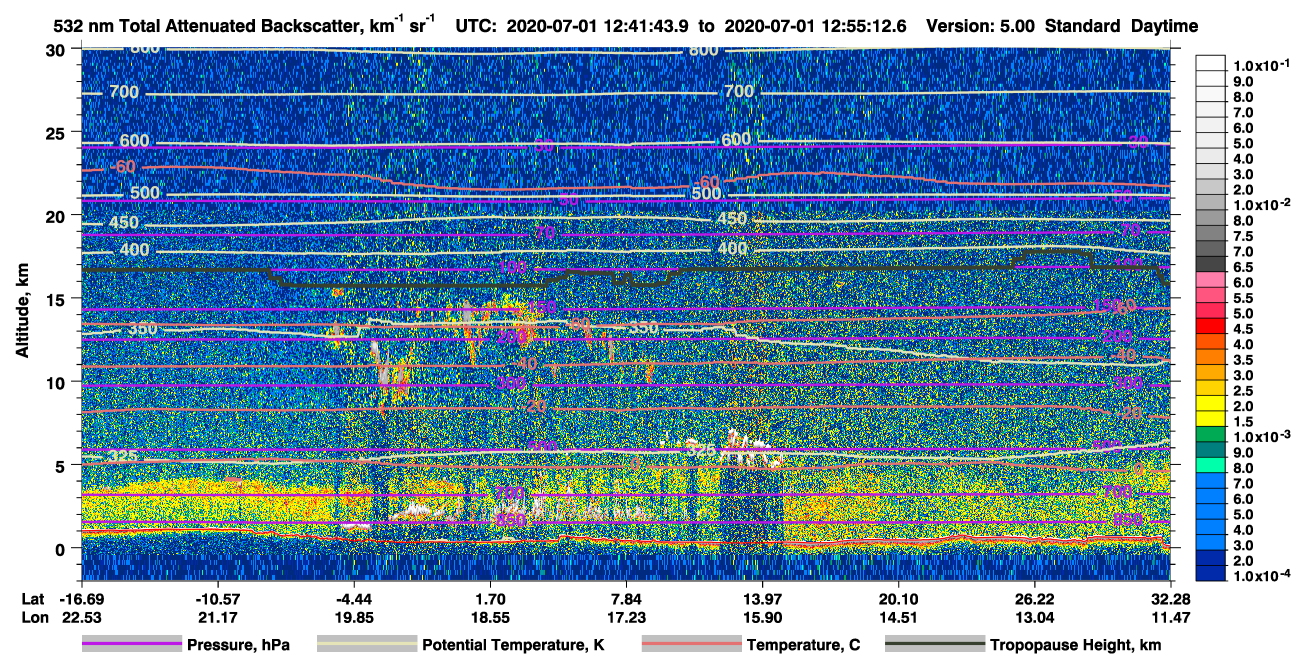Click latitude value 20.10

coord(898,599)
